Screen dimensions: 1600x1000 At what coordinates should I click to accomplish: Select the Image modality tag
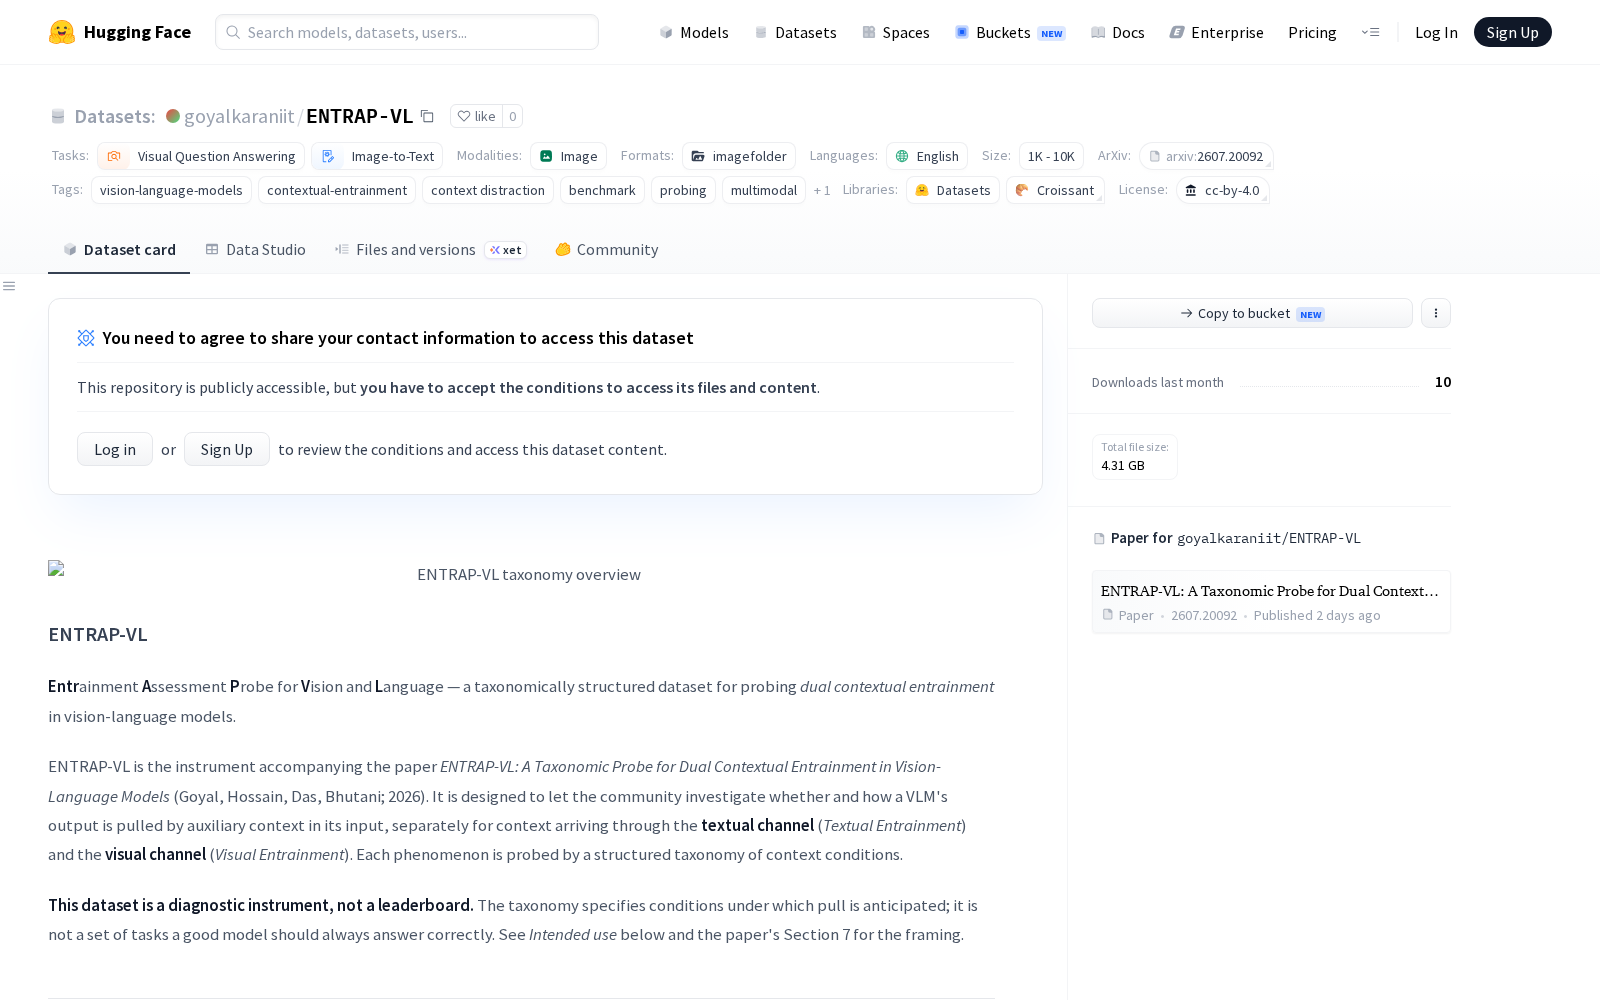[x=568, y=156]
